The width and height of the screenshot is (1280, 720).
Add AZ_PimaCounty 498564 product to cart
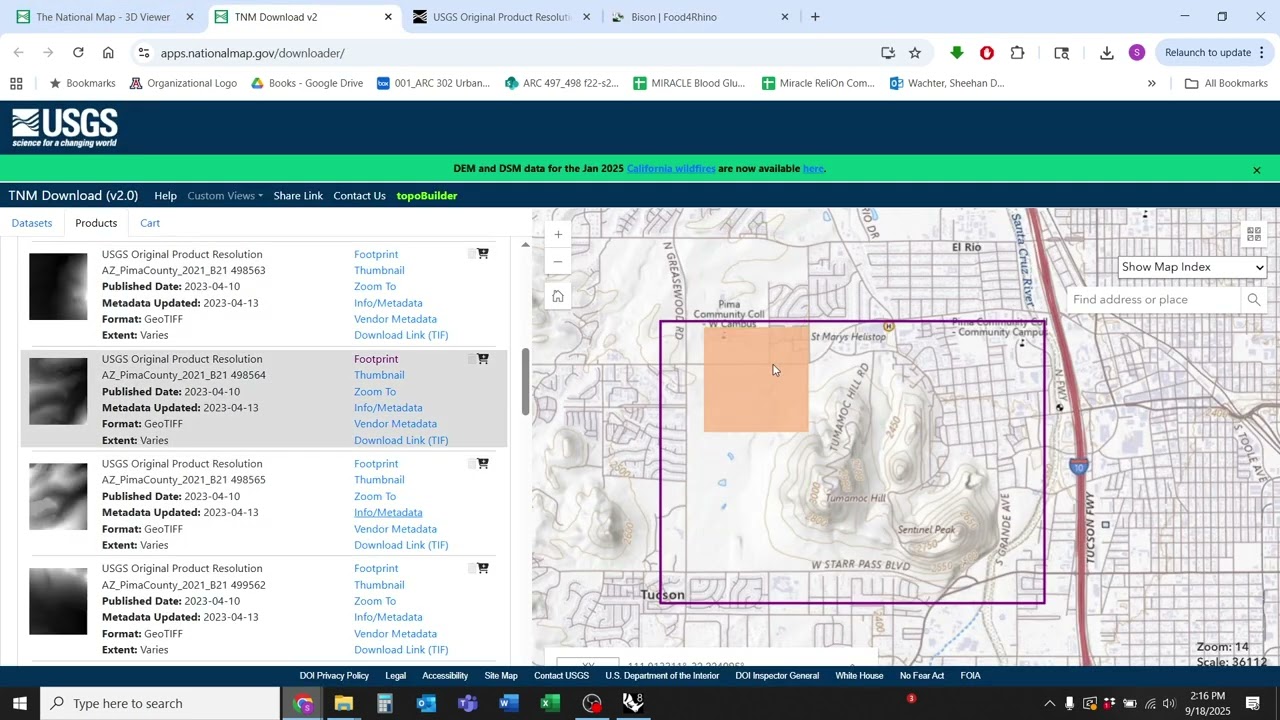point(483,359)
